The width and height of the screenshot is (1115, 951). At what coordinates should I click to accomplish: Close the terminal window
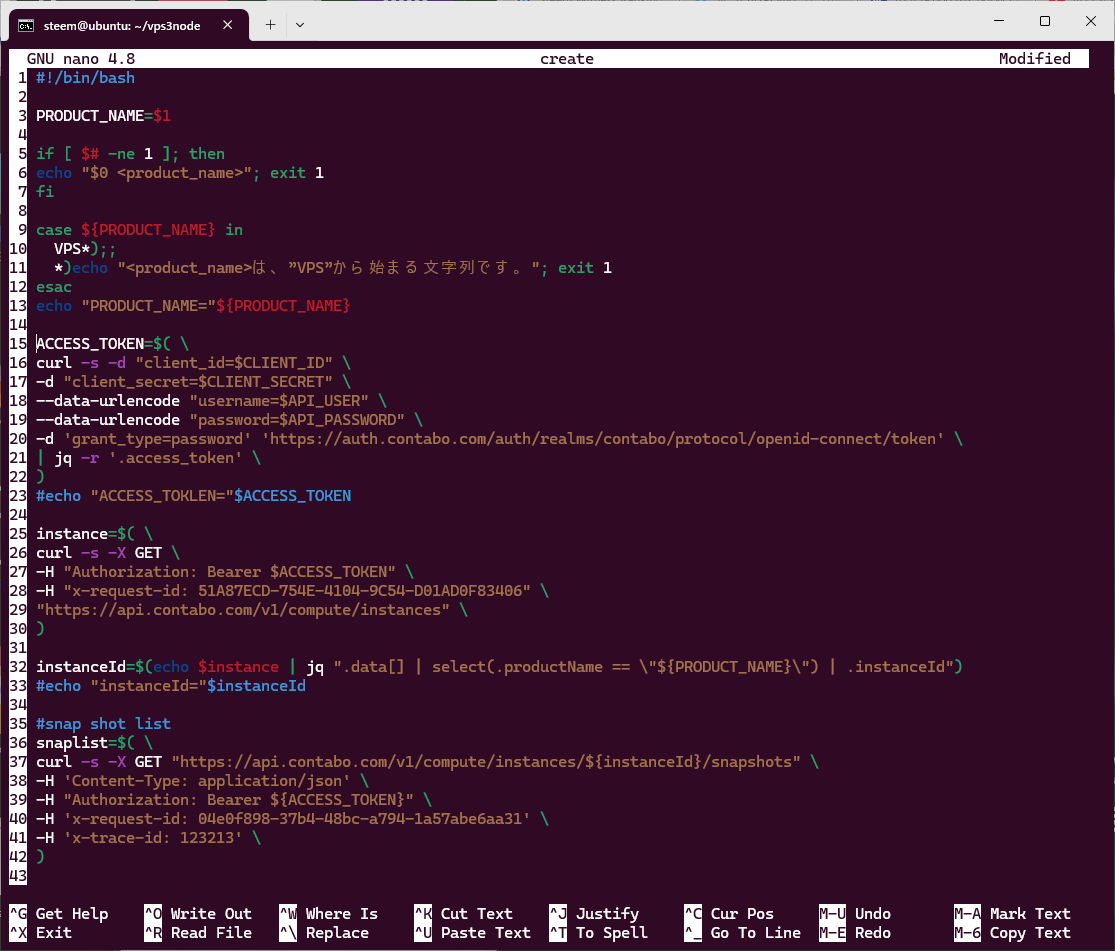[x=1091, y=21]
